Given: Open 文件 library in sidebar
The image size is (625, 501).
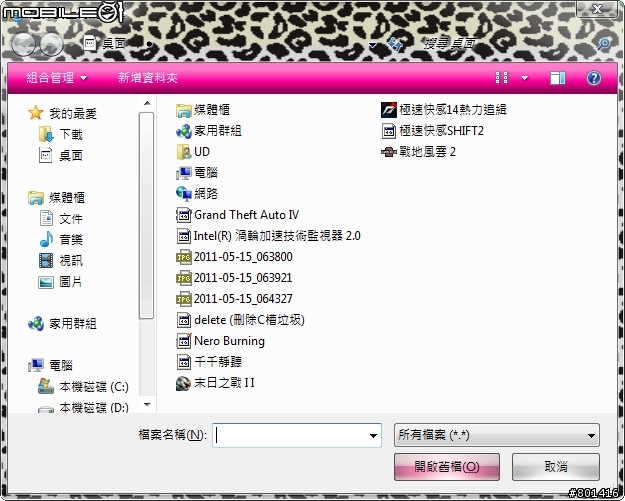Looking at the screenshot, I should coord(61,218).
